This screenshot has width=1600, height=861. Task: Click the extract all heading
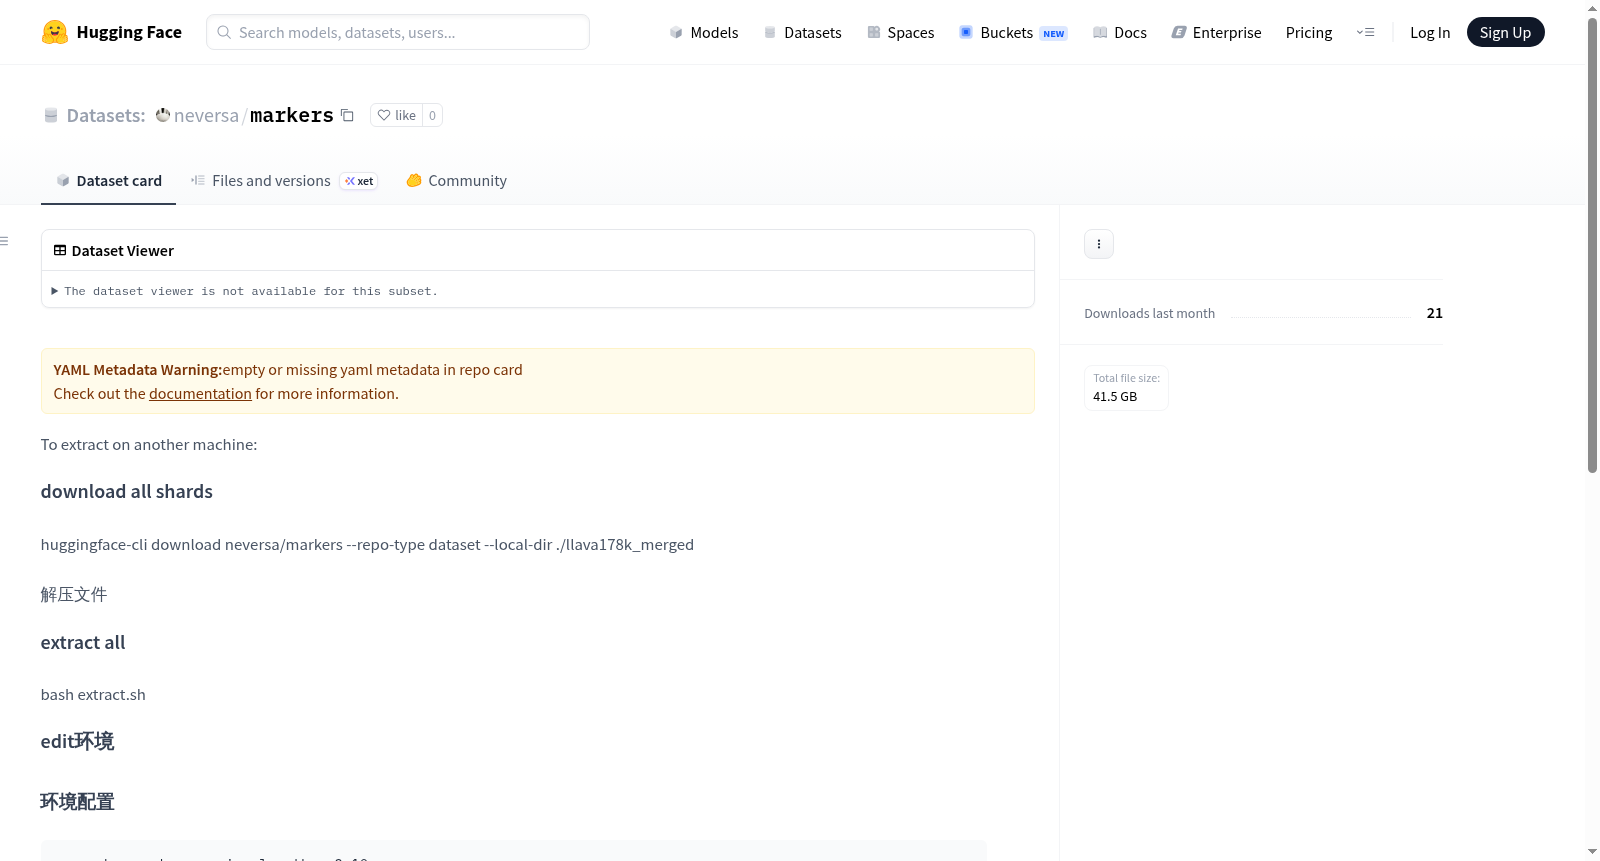tap(83, 642)
